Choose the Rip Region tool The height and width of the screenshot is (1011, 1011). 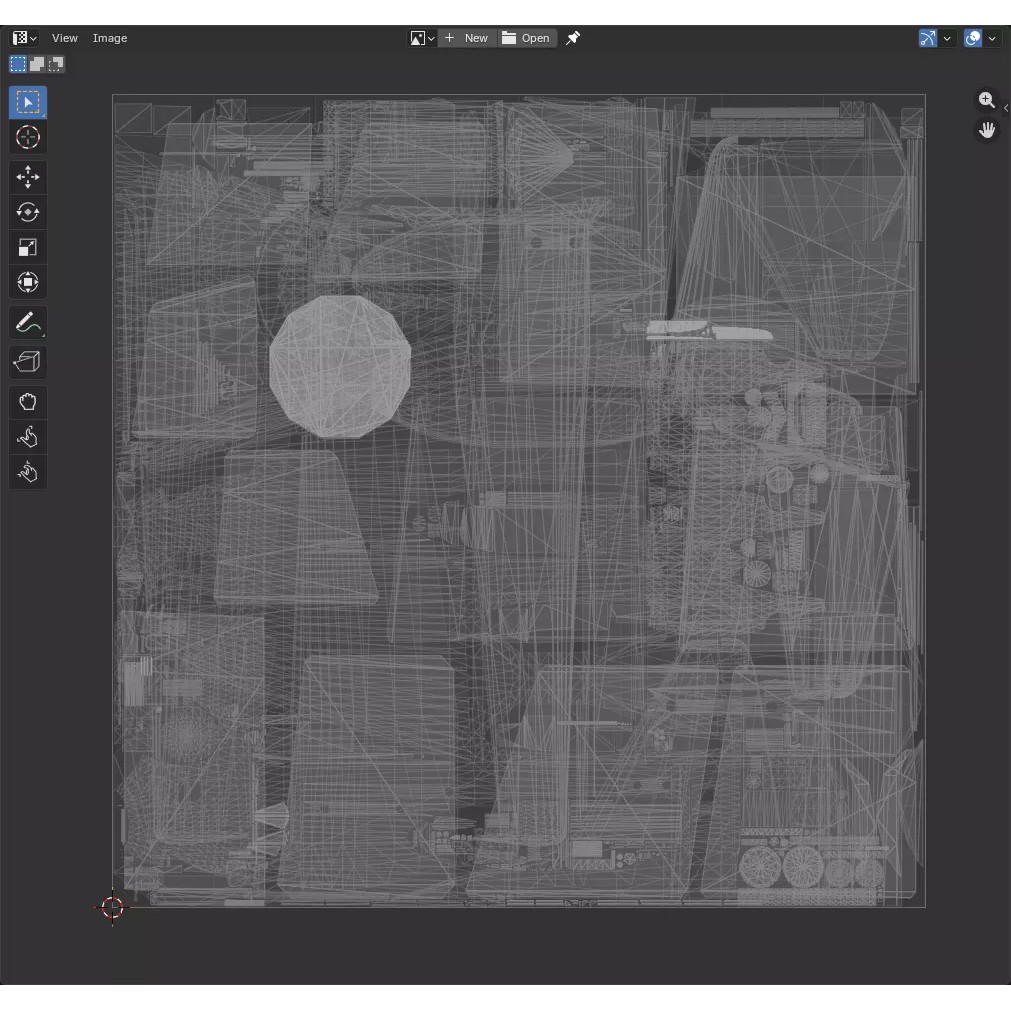click(28, 362)
